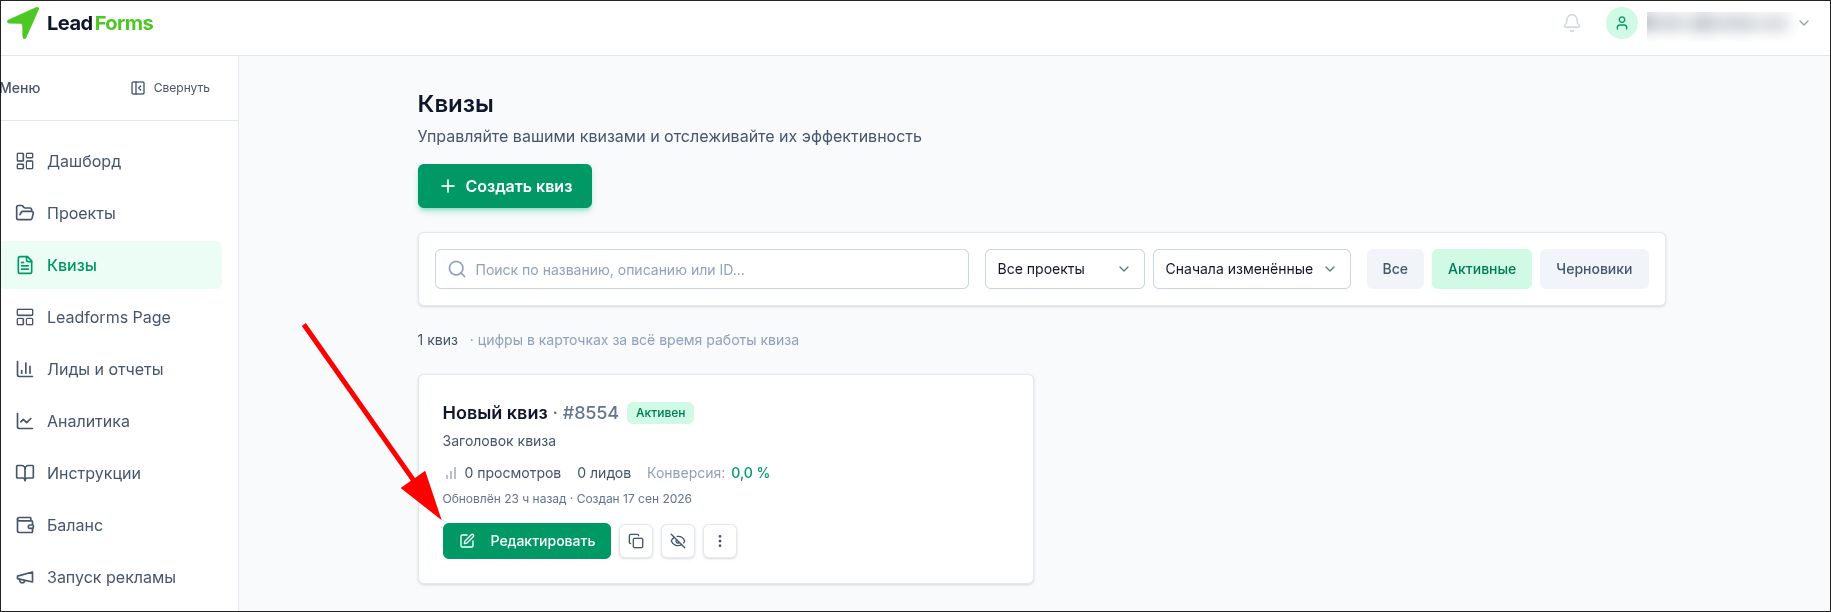Click the Аналитика line chart icon
Viewport: 1831px width, 612px height.
pos(25,421)
